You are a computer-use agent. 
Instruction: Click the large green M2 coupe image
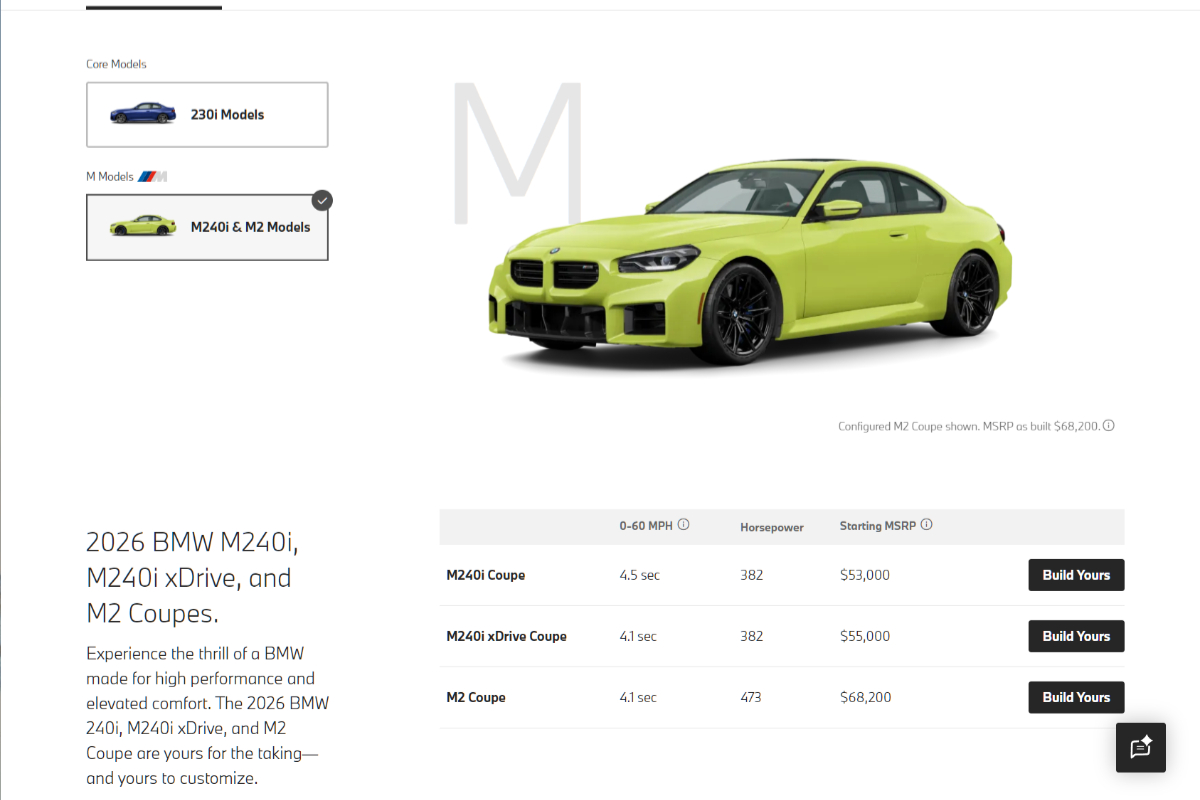[x=750, y=260]
